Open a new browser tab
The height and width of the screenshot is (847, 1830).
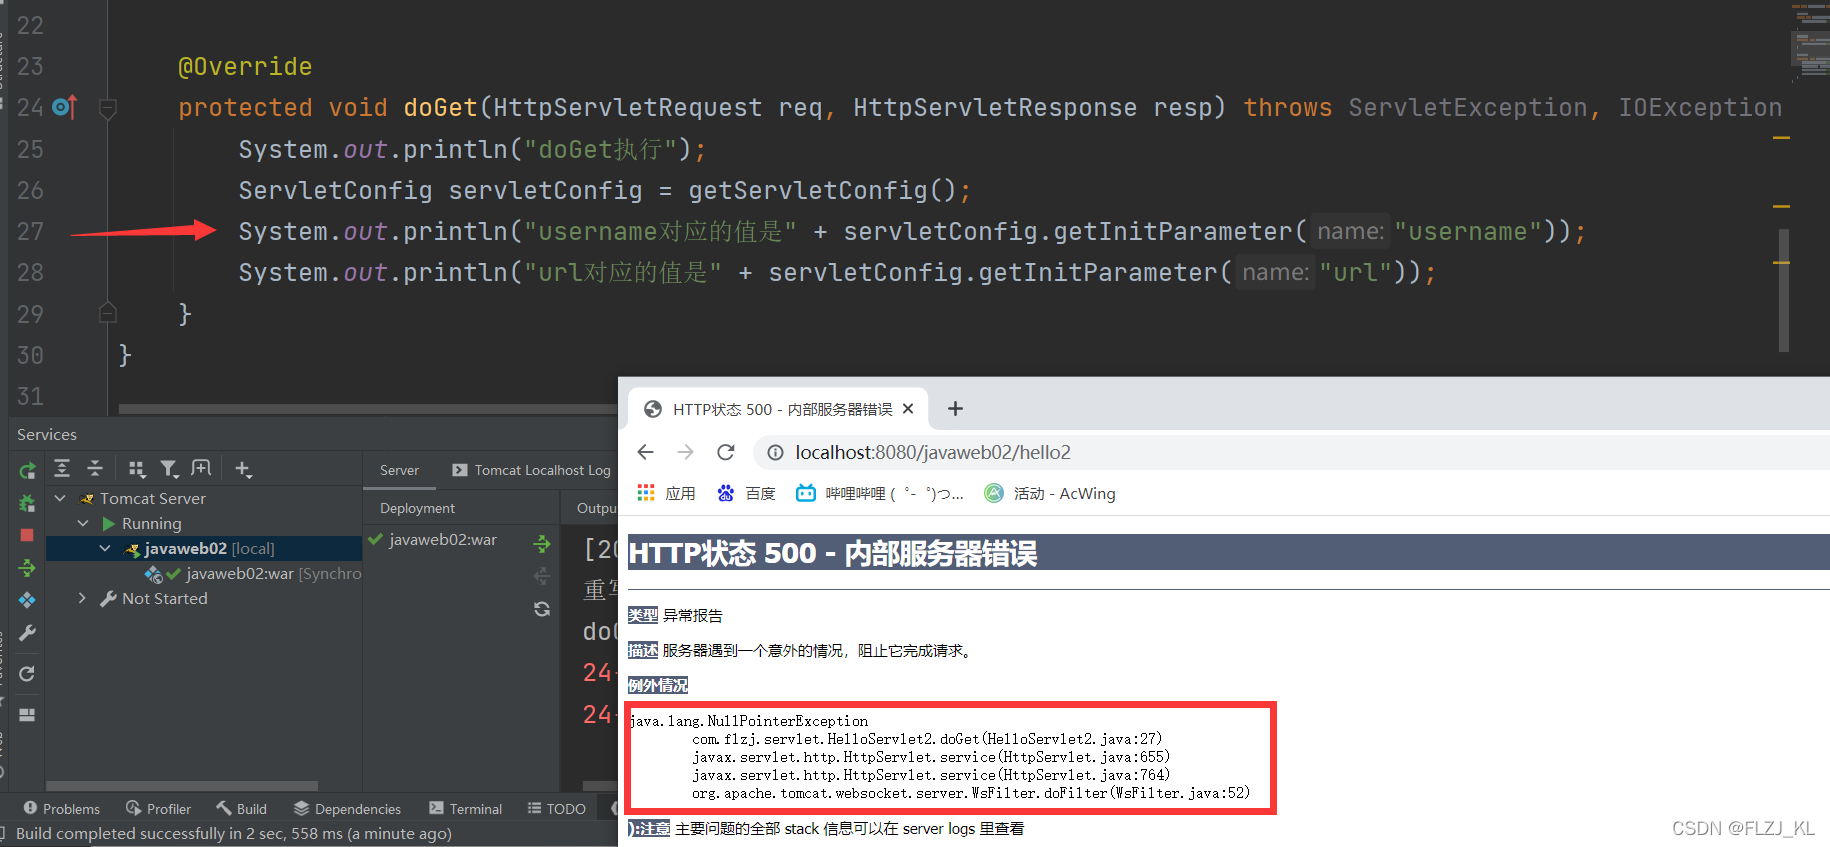pos(955,408)
